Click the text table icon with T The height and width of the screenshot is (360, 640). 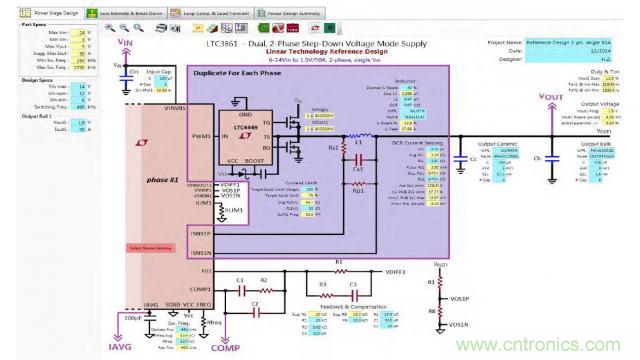(x=241, y=28)
